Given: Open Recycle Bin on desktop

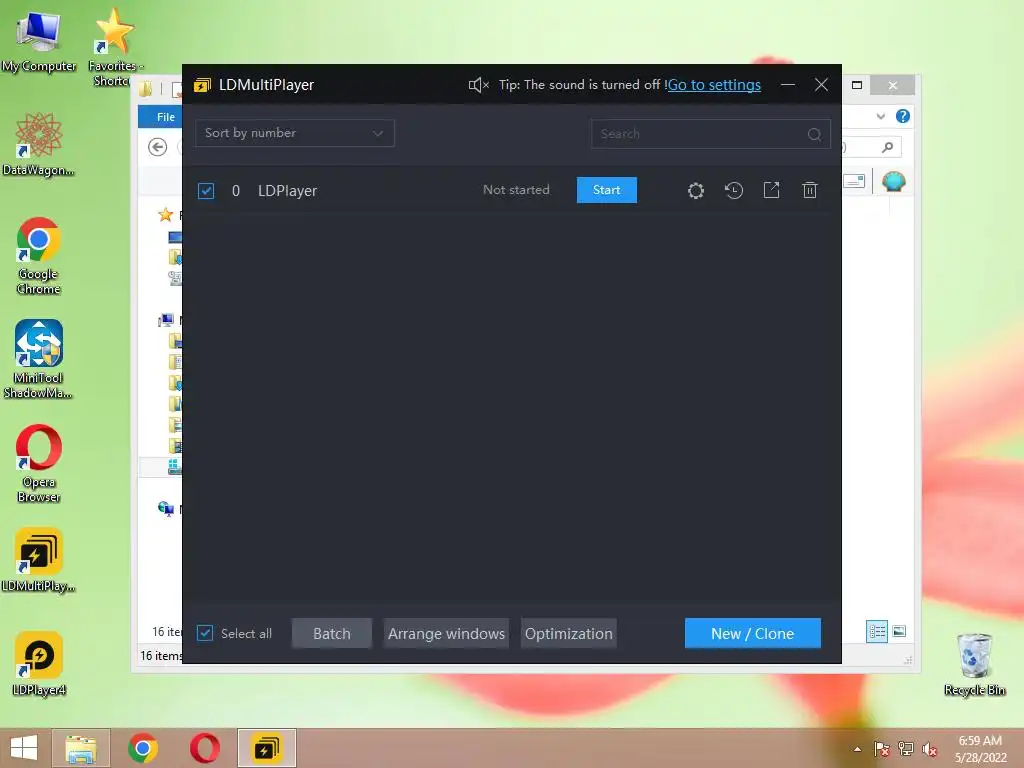Looking at the screenshot, I should tap(974, 664).
